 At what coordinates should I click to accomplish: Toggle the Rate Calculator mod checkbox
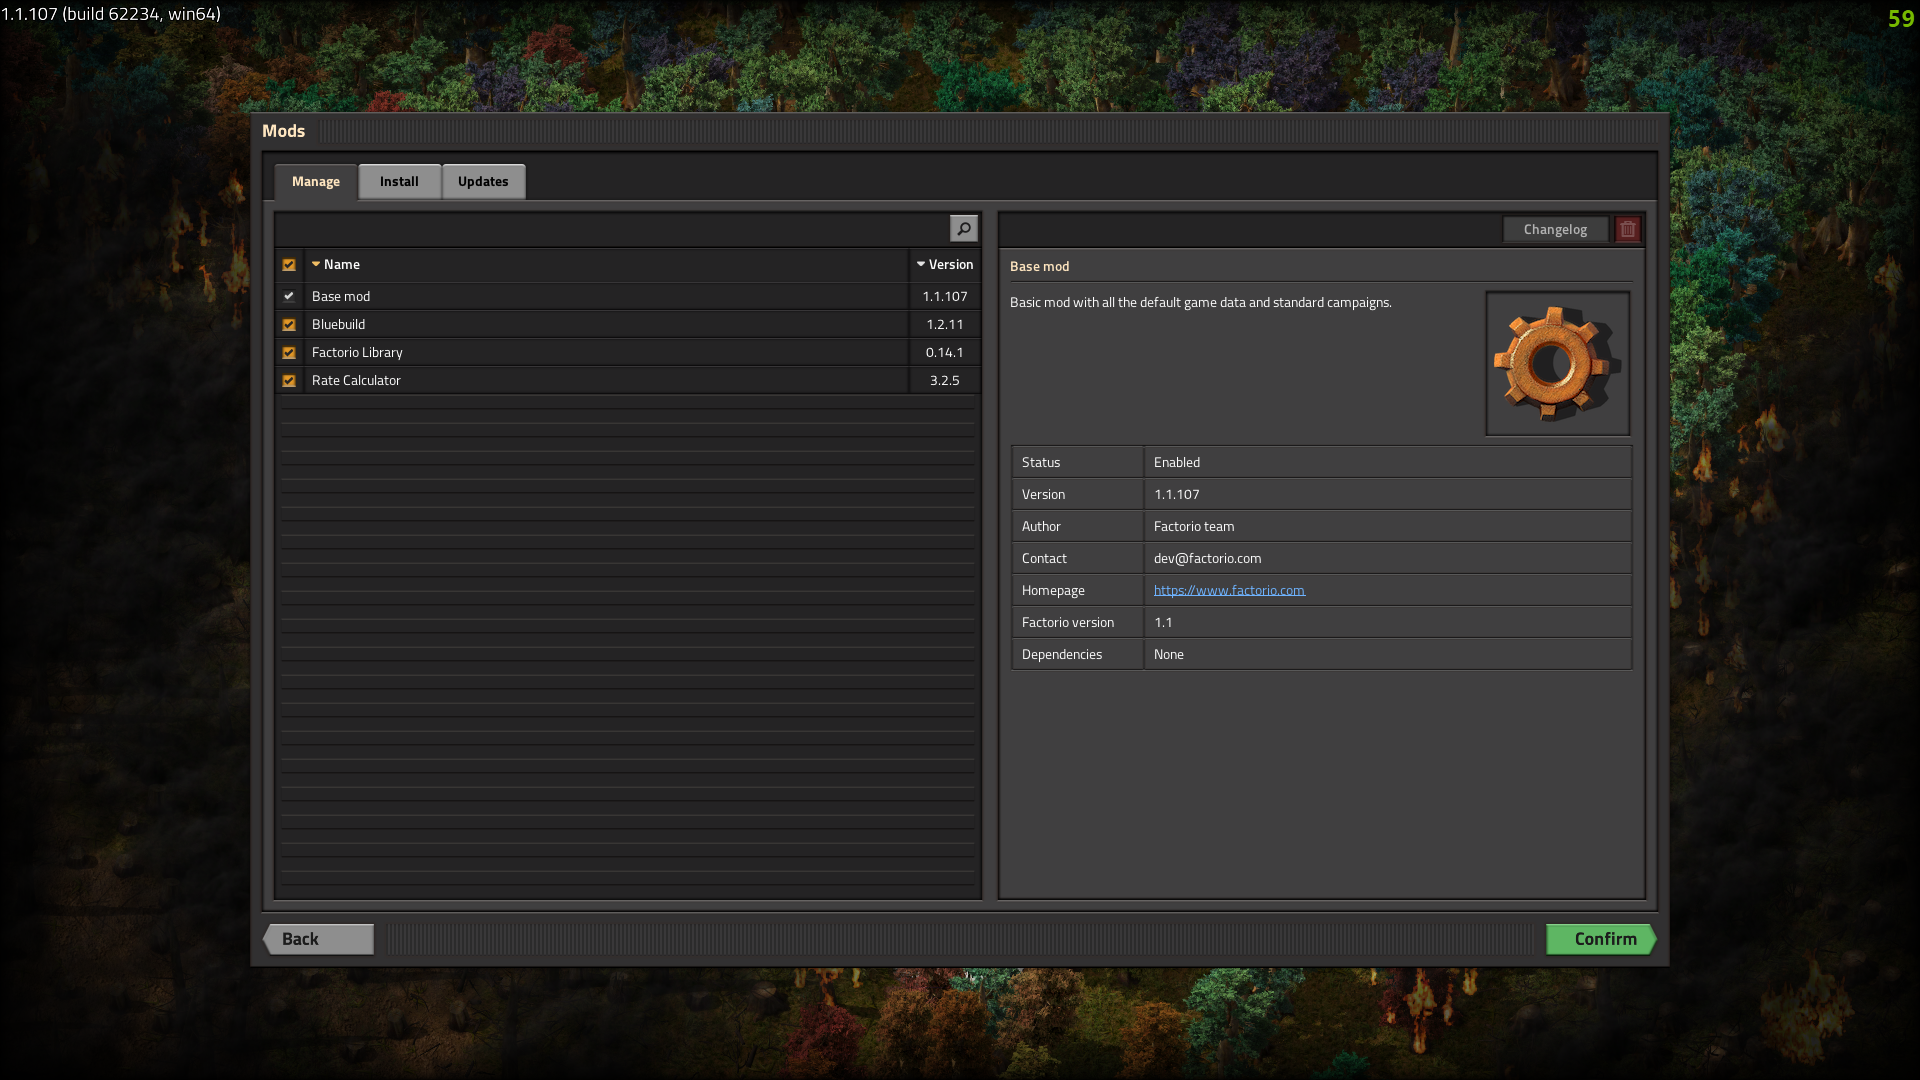point(289,381)
